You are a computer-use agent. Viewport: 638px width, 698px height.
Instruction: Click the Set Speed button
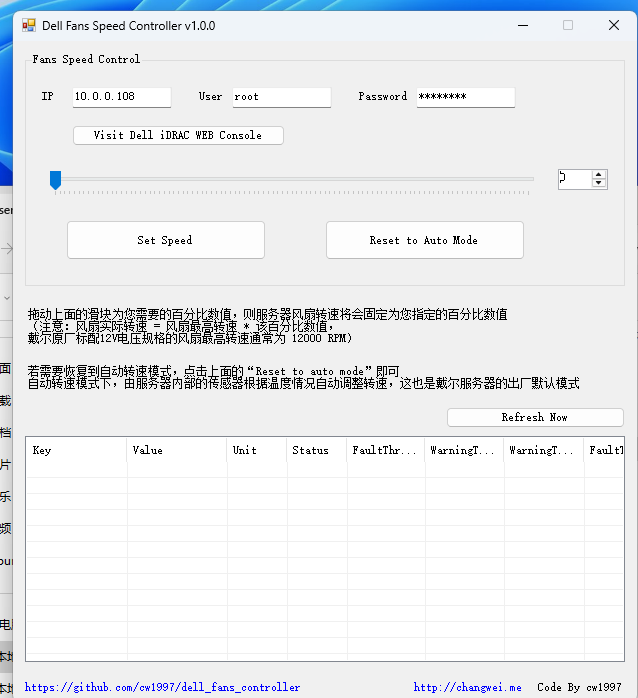click(x=166, y=240)
